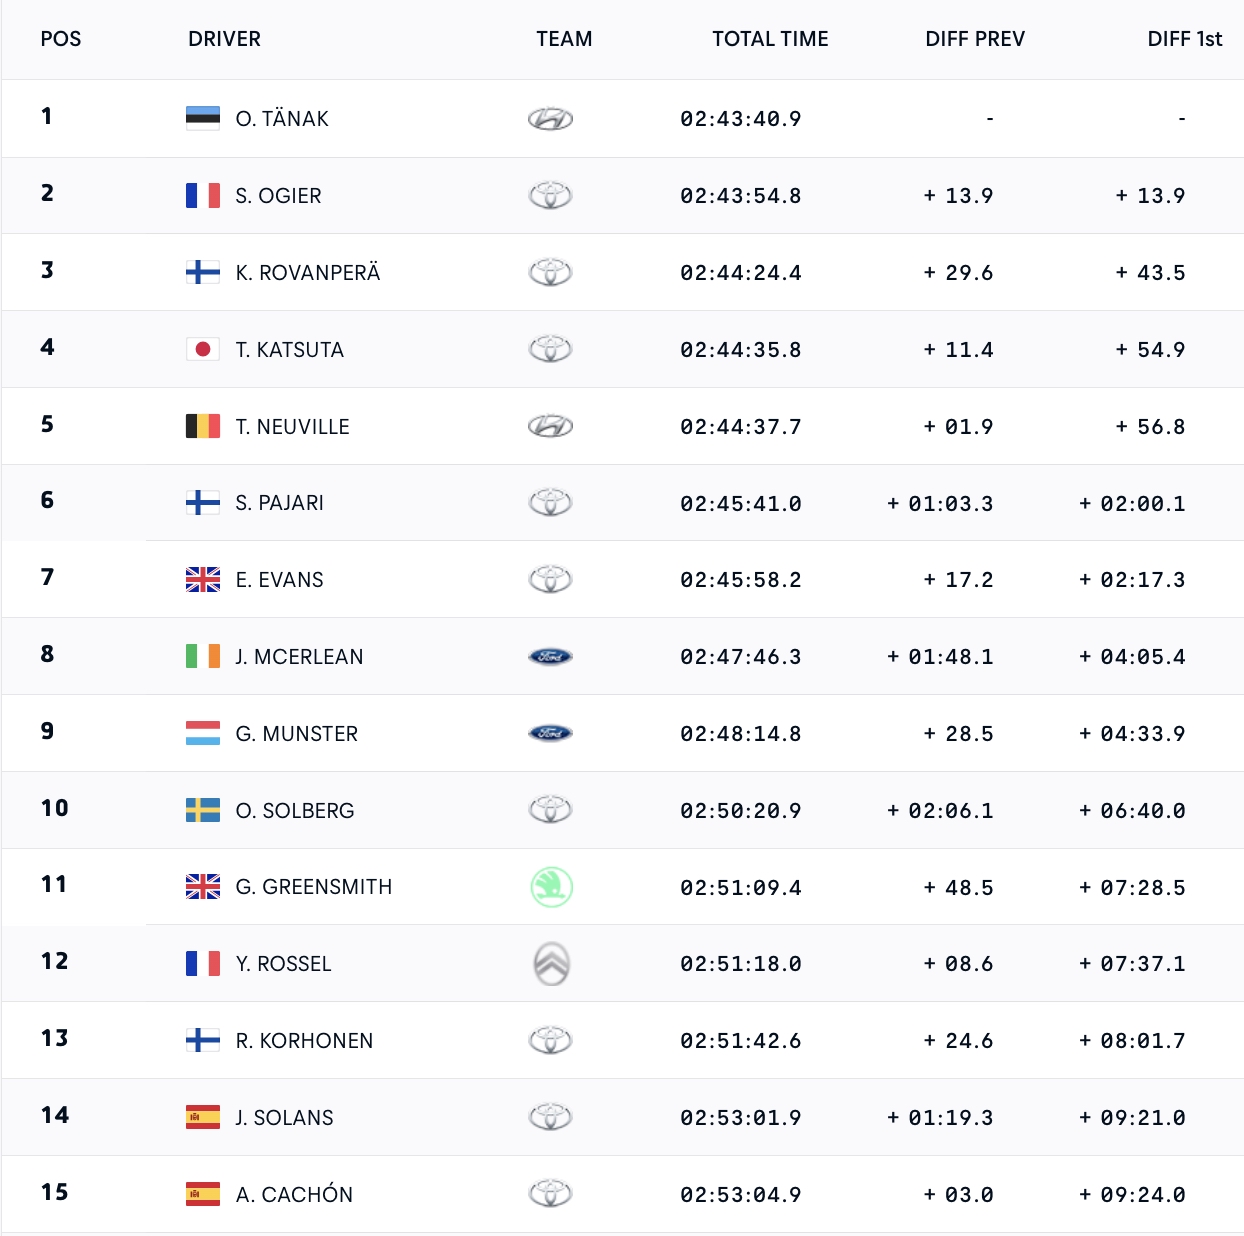Select driver name E. Evans
Viewport: 1244px width, 1236px height.
[280, 580]
